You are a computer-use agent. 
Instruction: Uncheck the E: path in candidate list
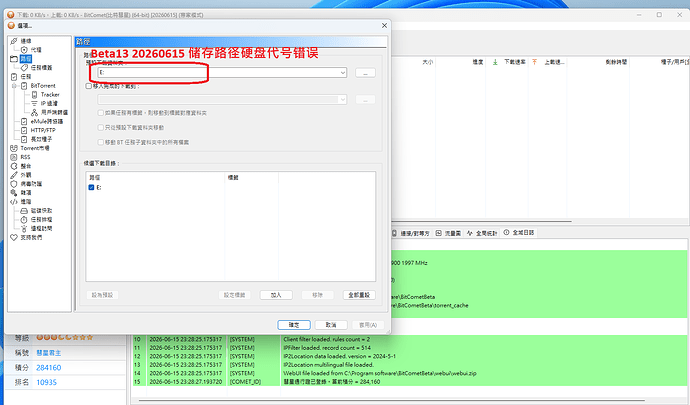click(x=92, y=188)
